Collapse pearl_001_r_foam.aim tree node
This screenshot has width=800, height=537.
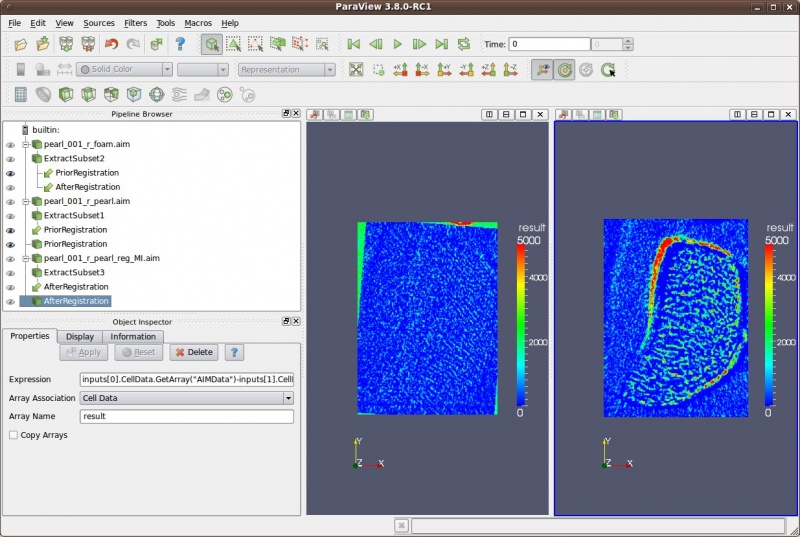pos(26,145)
